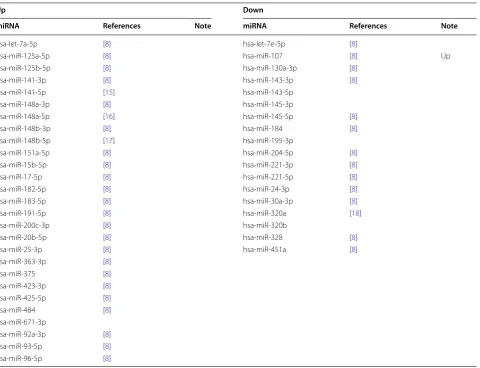
Task: Open reference [15] beside miR-141-5p
Action: tap(109, 92)
